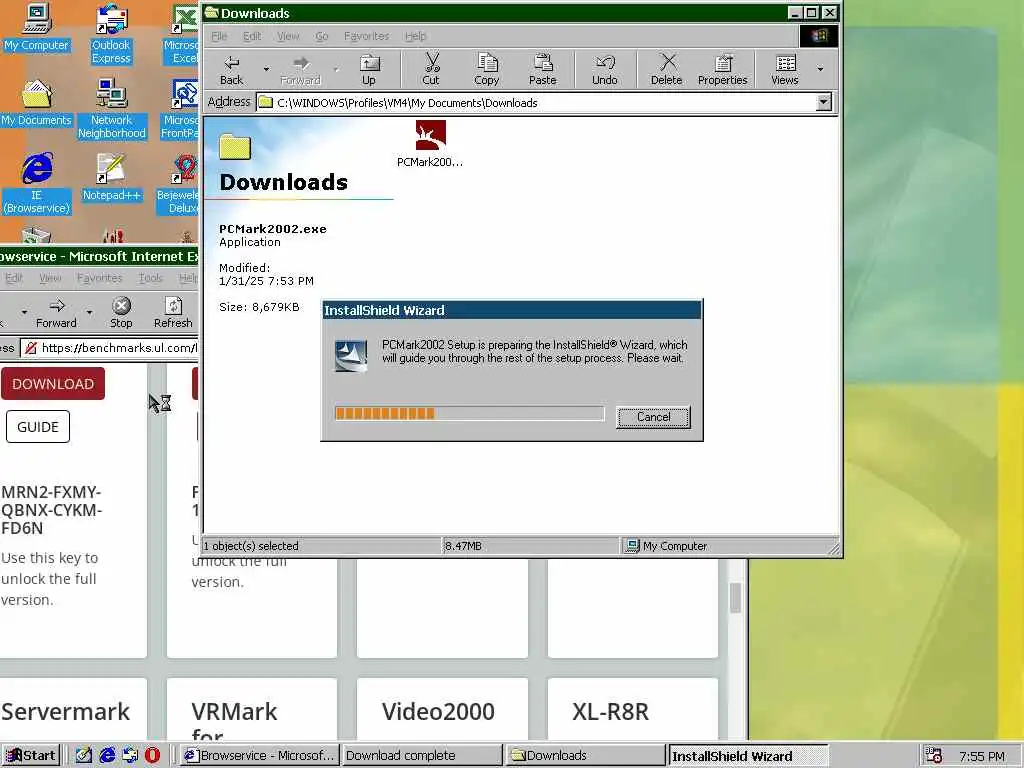Open the File menu in Downloads
The image size is (1024, 768).
point(219,36)
